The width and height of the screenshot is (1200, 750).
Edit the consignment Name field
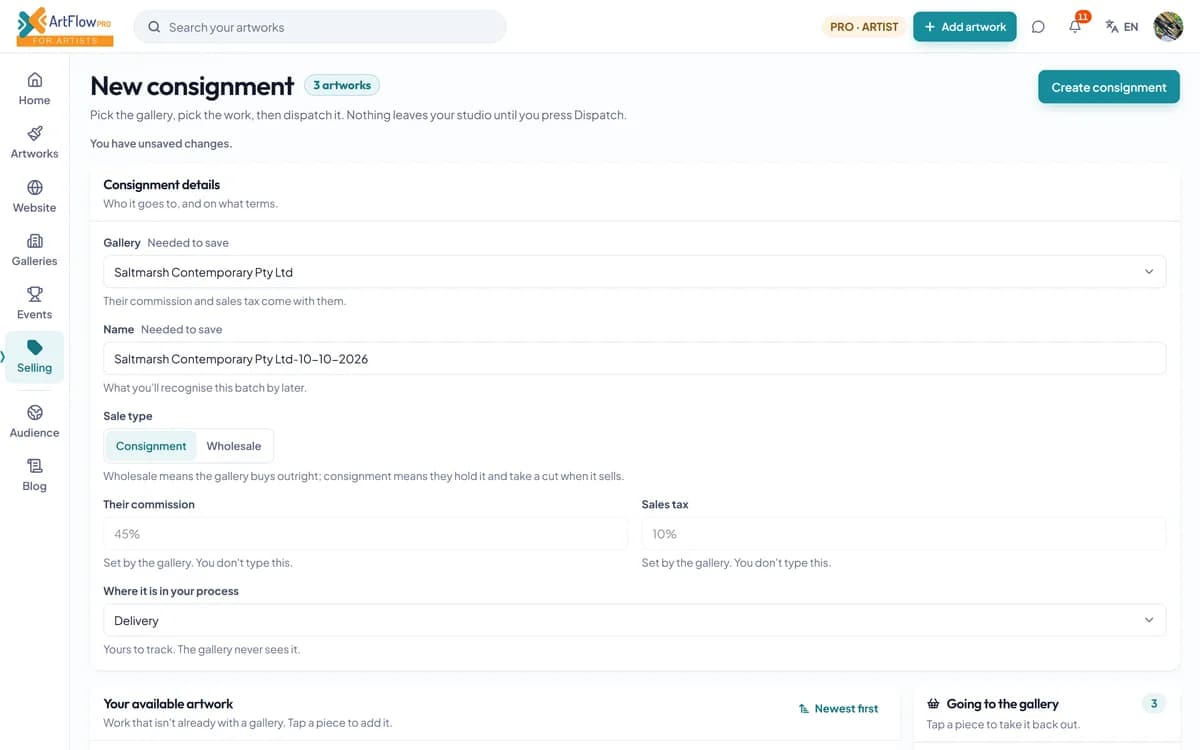point(634,359)
